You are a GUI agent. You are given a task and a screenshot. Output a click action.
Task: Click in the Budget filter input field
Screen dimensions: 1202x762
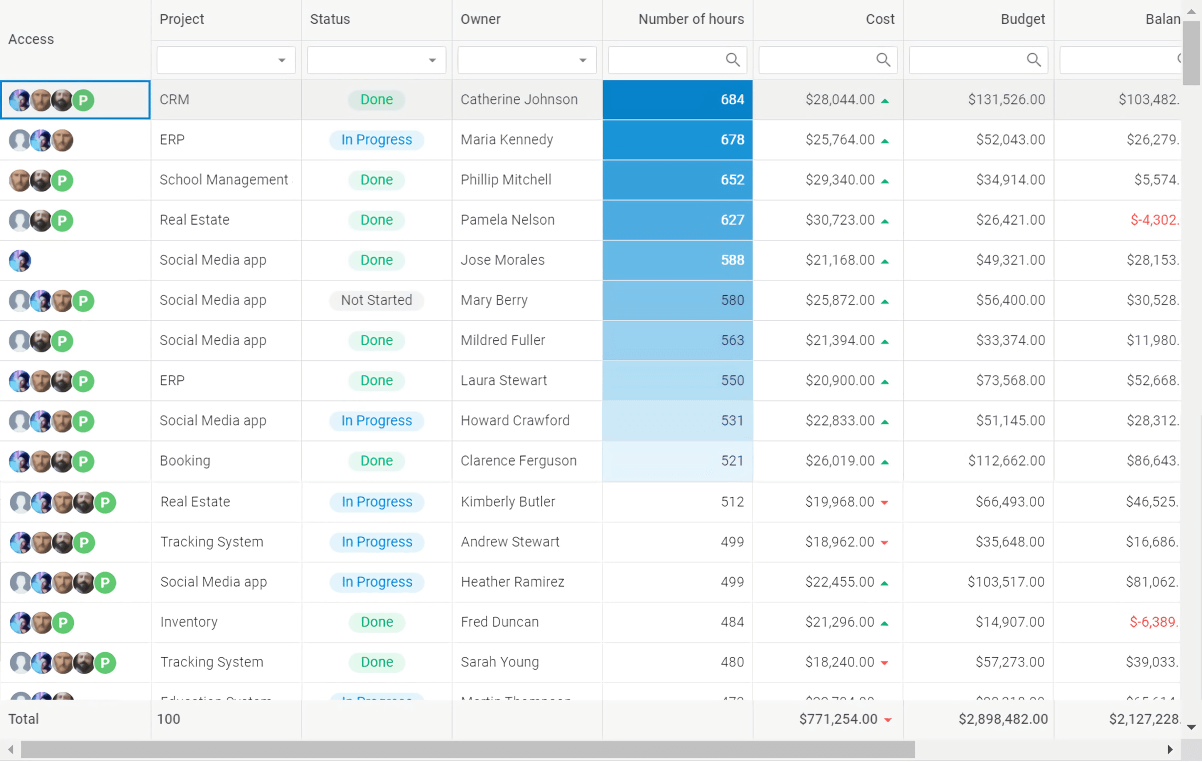coord(967,60)
